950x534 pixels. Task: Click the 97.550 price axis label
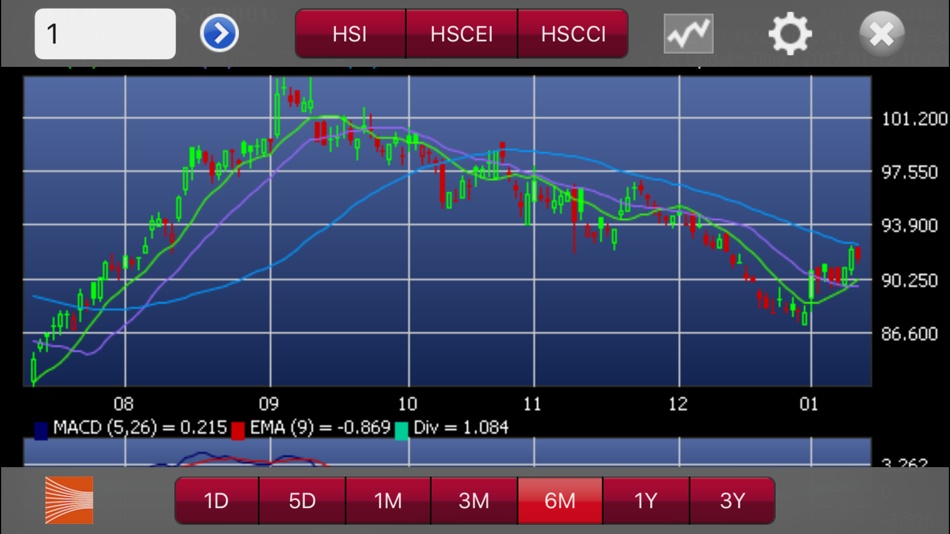click(909, 173)
